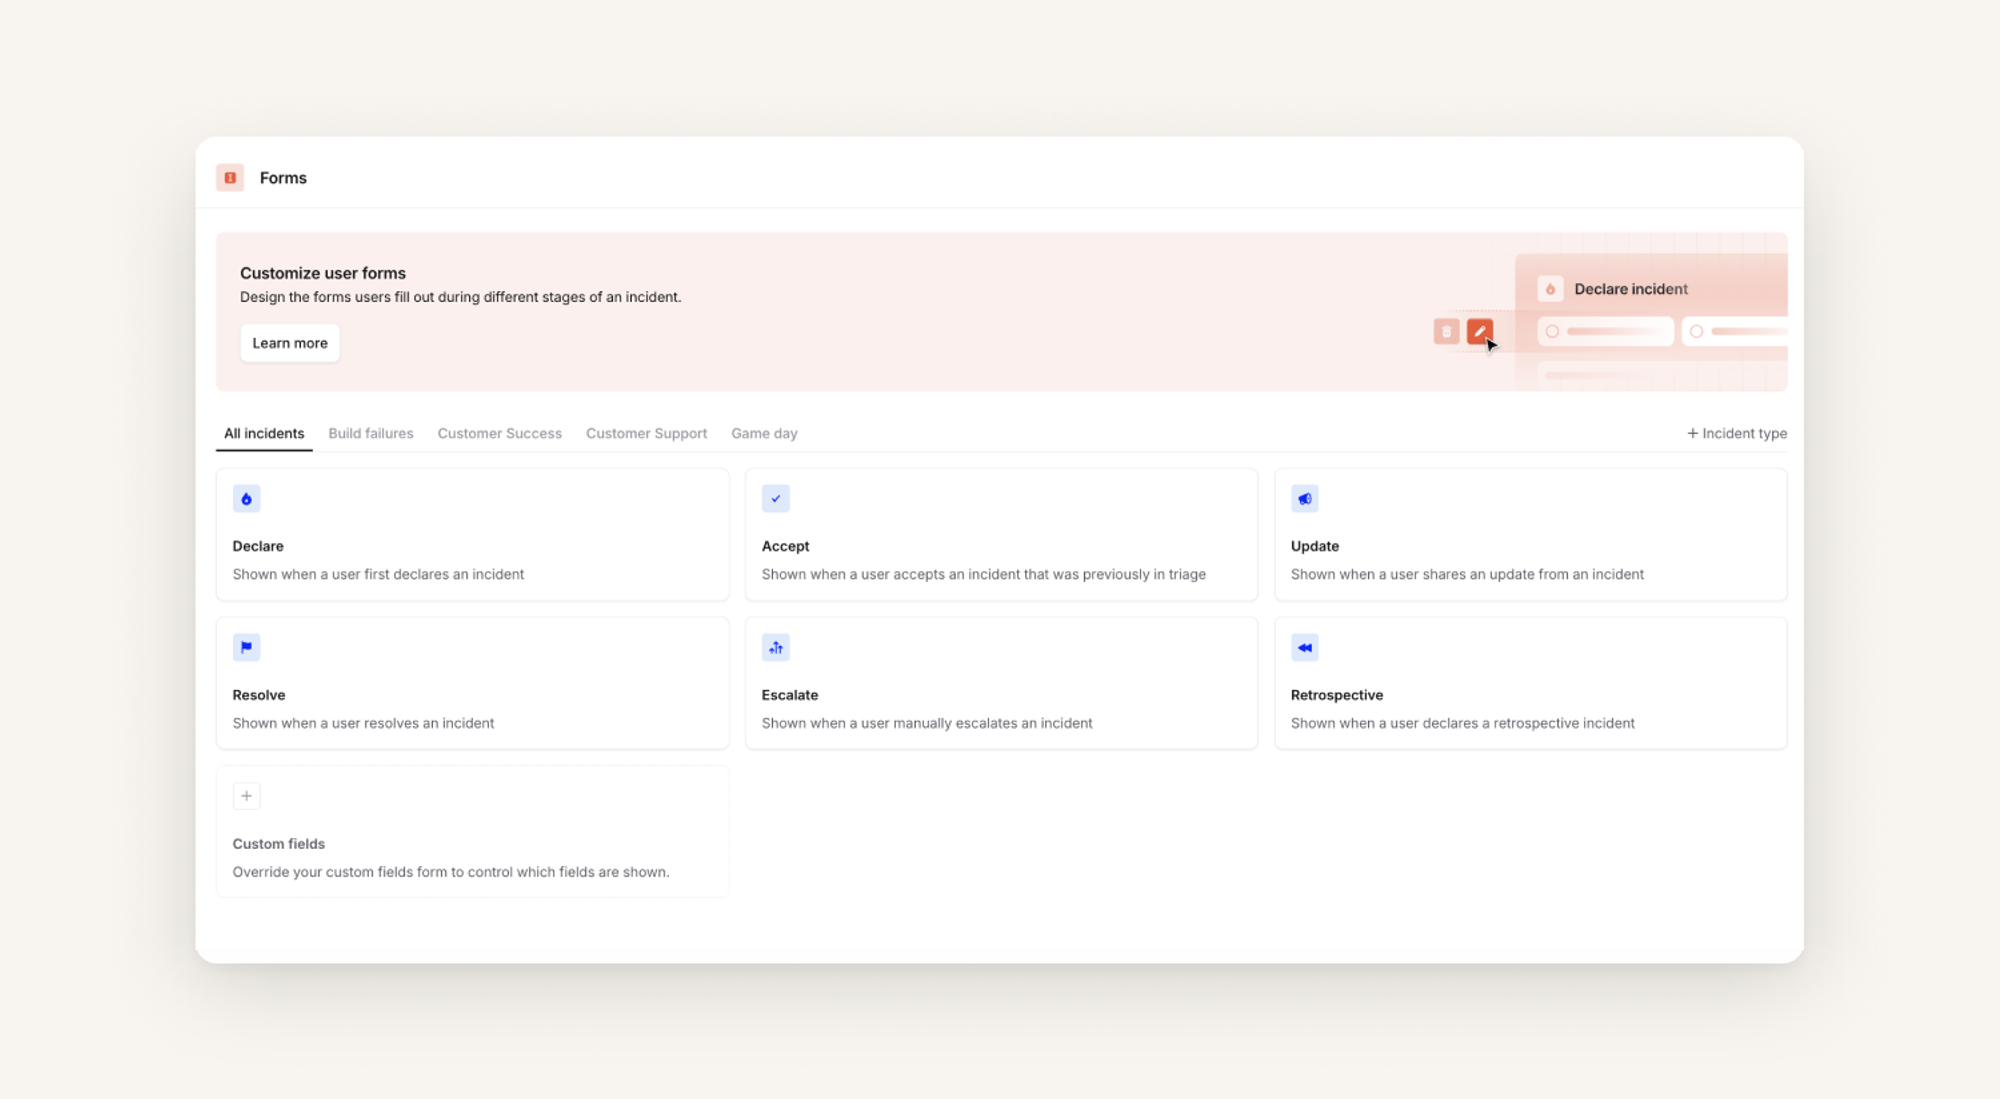
Task: Click the Declare incident preview title
Action: pos(1630,289)
